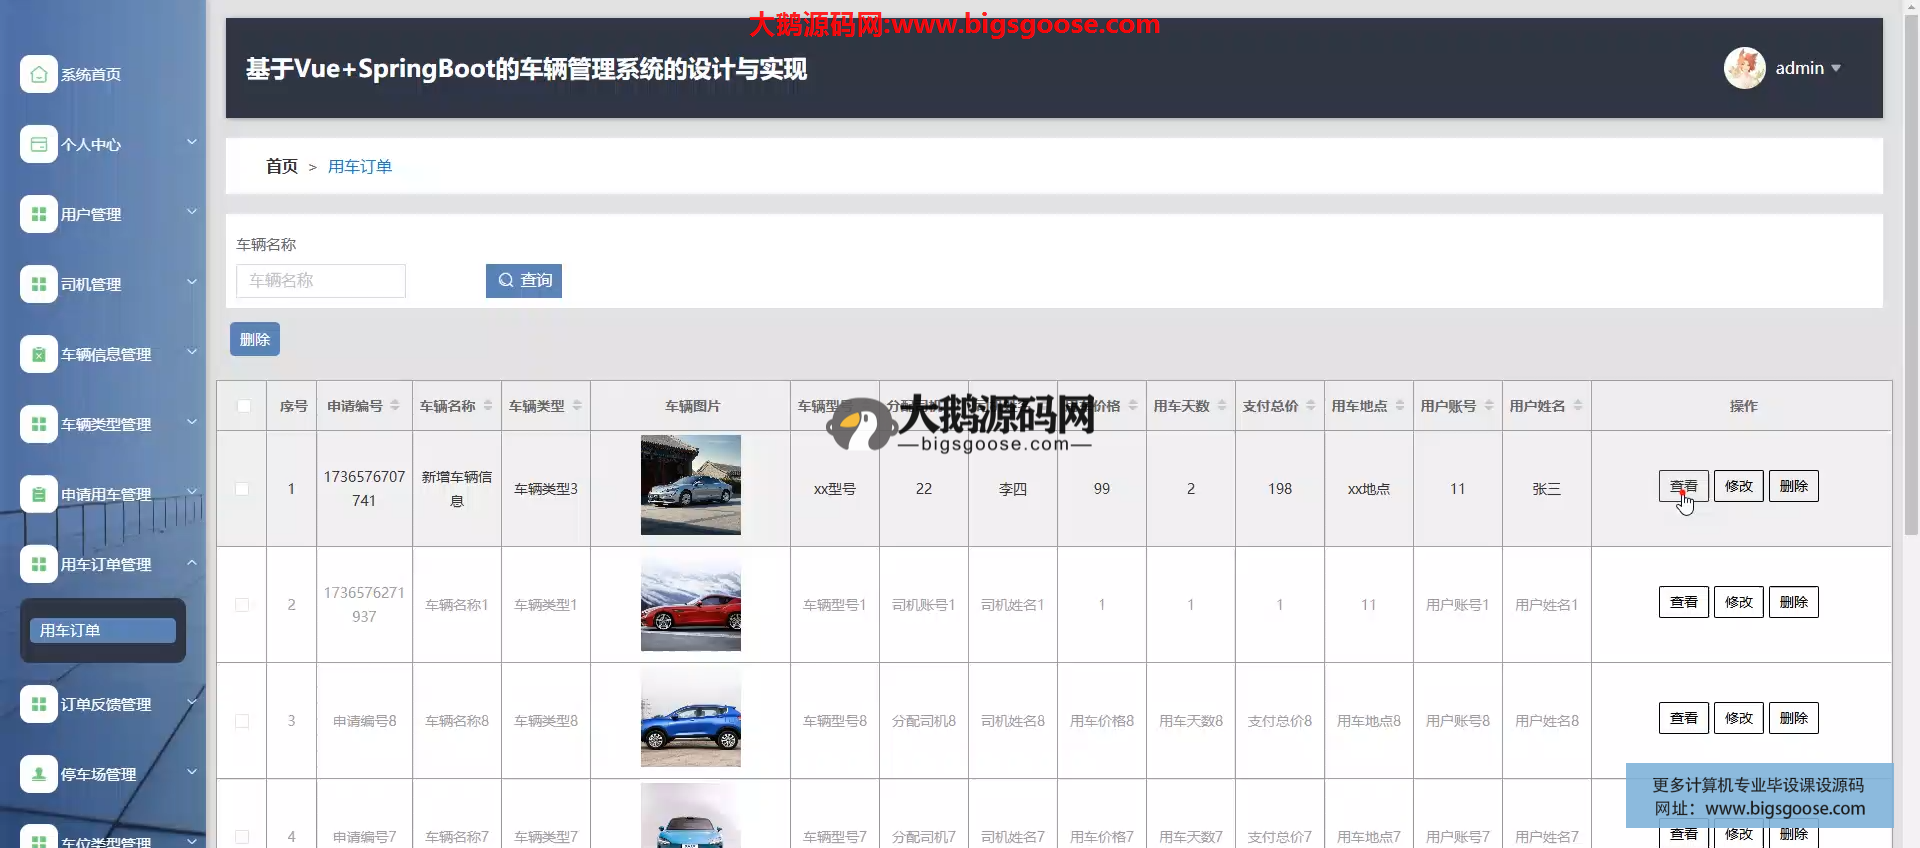This screenshot has height=848, width=1920.
Task: Click the 车辆信息管理 sidebar icon
Action: (38, 354)
